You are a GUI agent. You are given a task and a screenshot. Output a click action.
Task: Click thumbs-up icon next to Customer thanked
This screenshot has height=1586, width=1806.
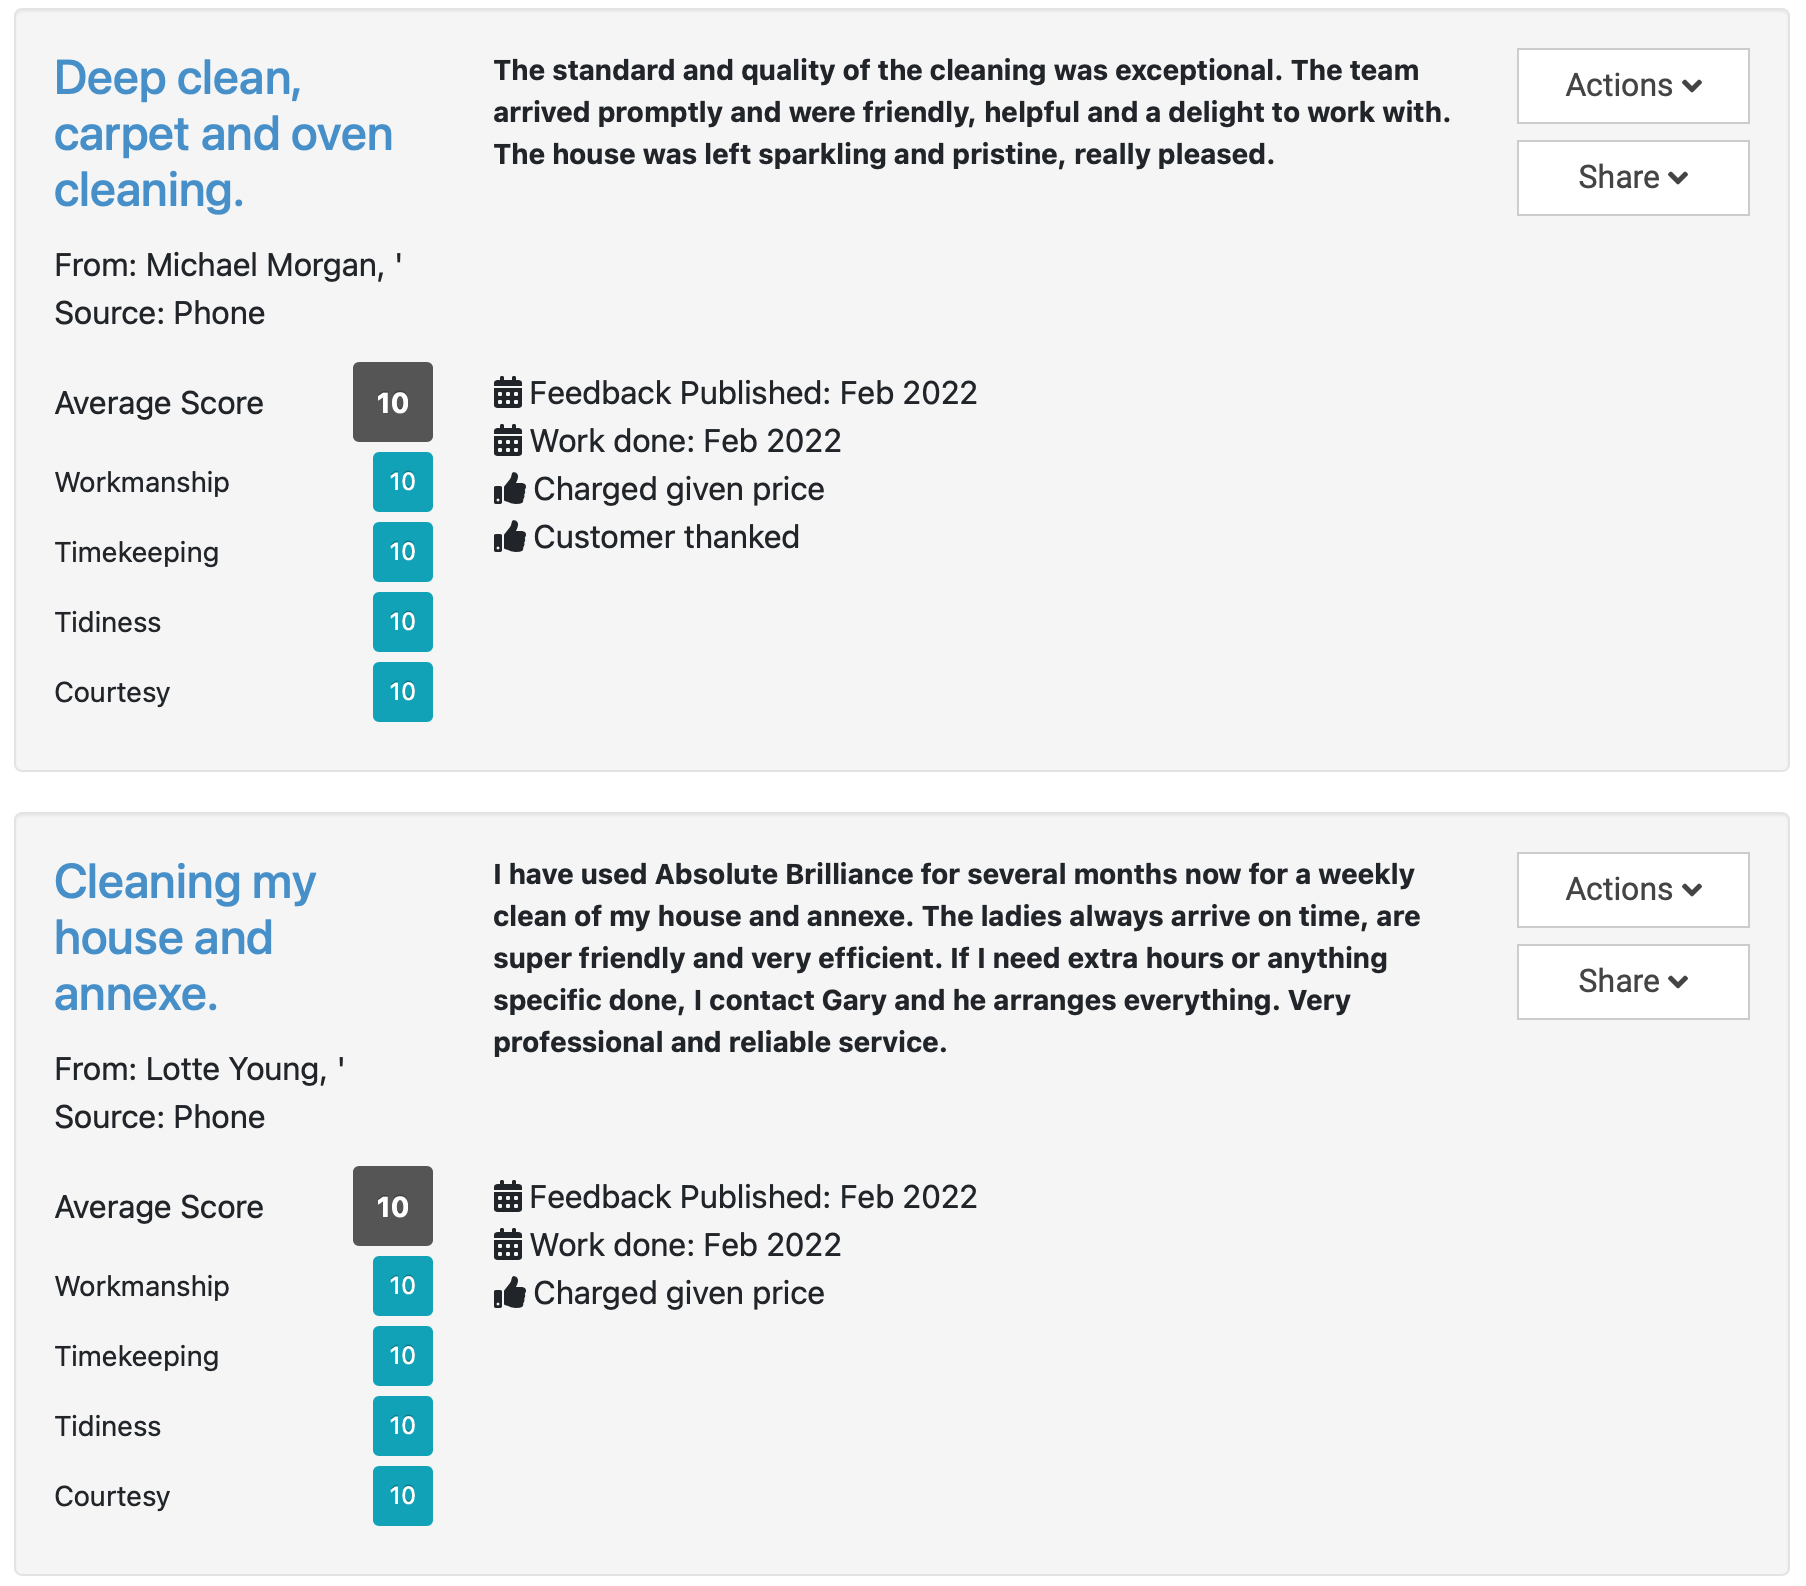(x=510, y=537)
